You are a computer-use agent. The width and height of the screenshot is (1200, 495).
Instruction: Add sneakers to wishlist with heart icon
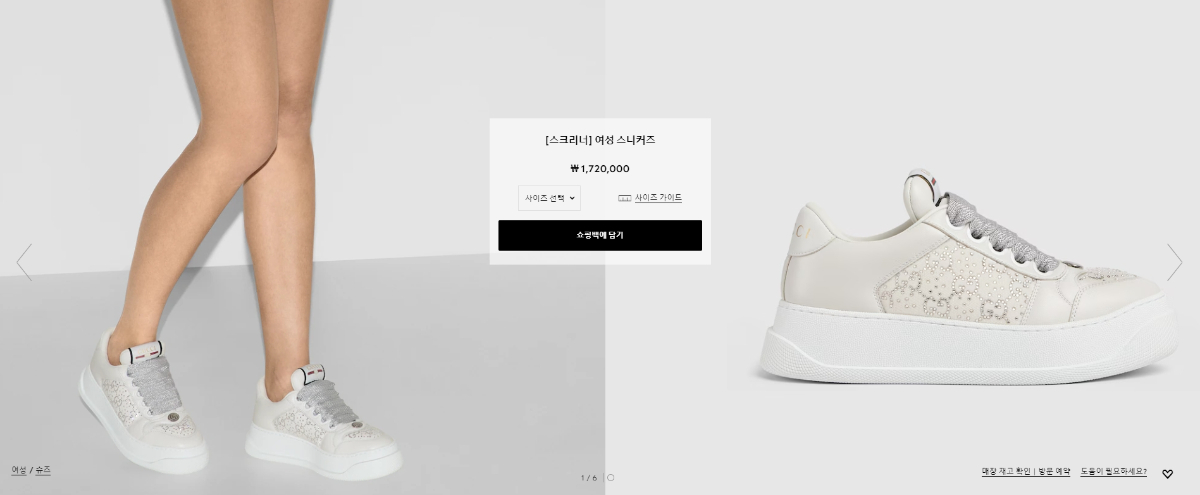click(x=1167, y=474)
